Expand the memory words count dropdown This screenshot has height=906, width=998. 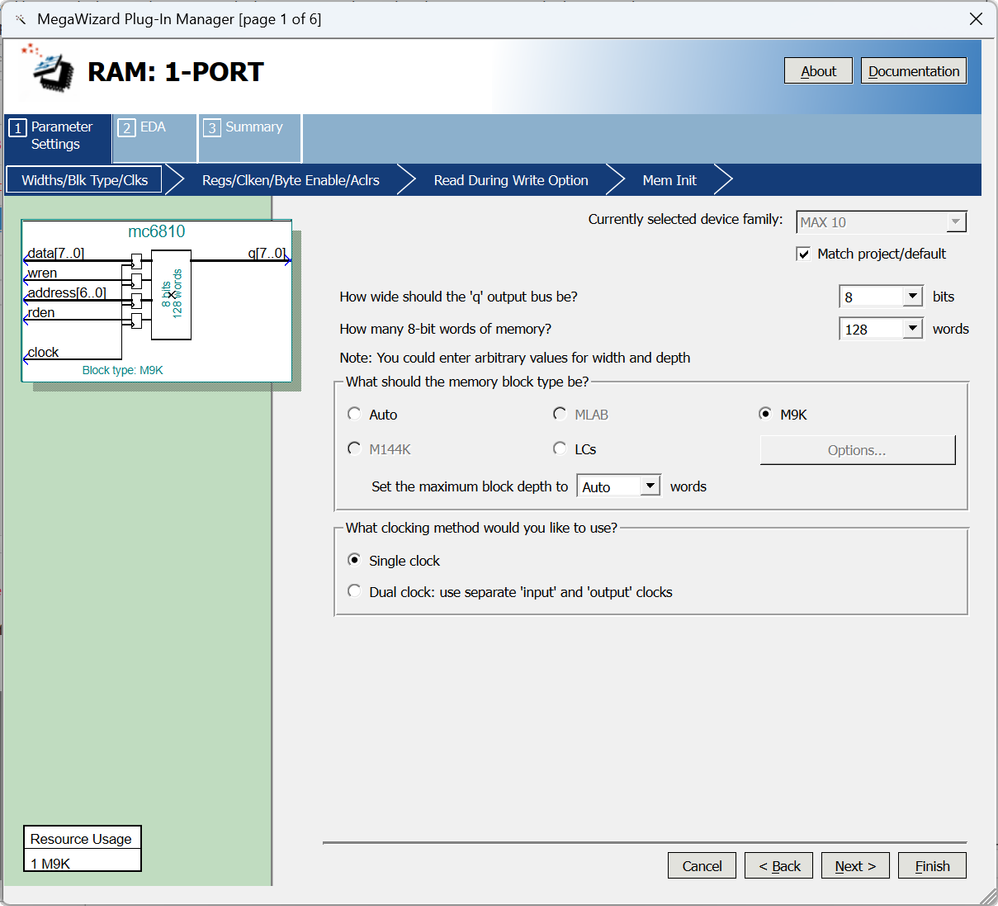click(x=911, y=329)
